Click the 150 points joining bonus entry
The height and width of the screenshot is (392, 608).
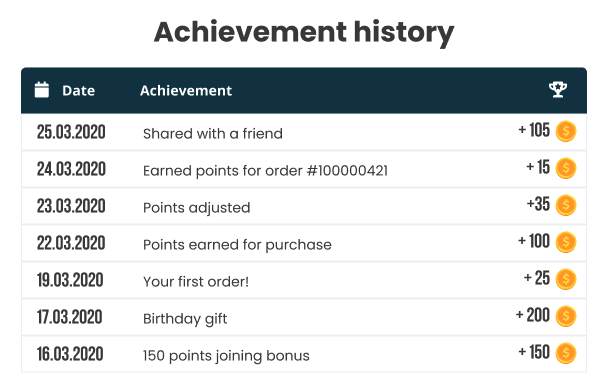click(x=226, y=356)
